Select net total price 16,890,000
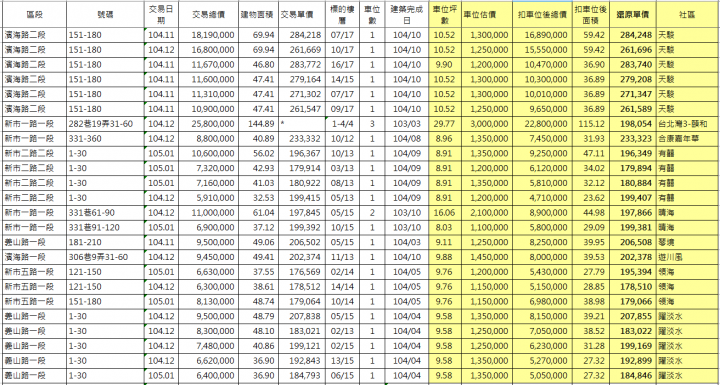Image resolution: width=720 pixels, height=385 pixels. pyautogui.click(x=542, y=35)
